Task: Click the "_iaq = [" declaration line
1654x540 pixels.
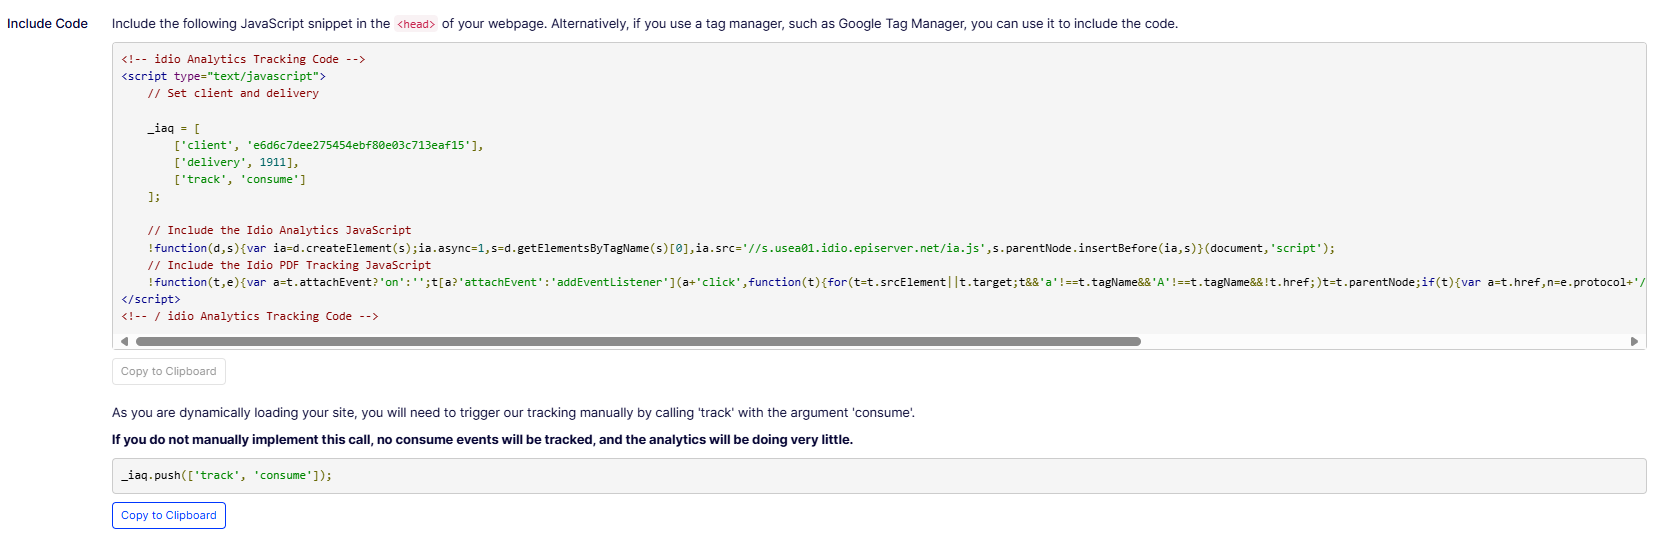Action: (174, 128)
